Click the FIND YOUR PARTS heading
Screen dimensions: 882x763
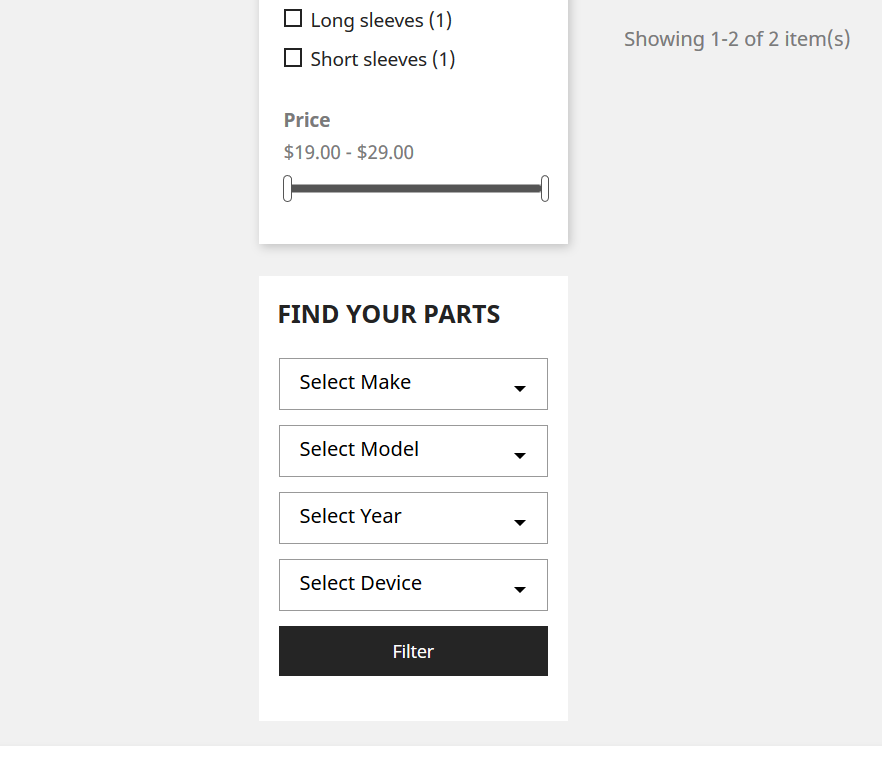[389, 314]
